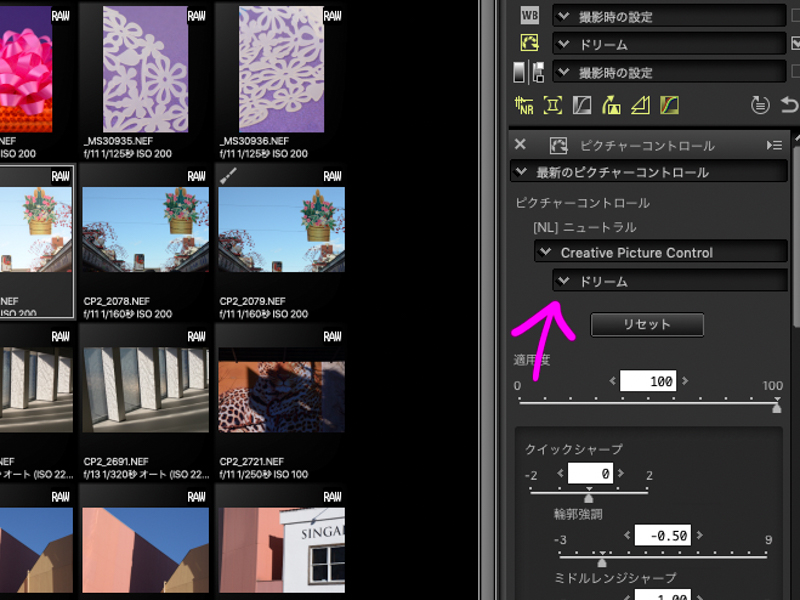
Task: Open the ピクチャーコントロール panel options menu icon
Action: (774, 145)
